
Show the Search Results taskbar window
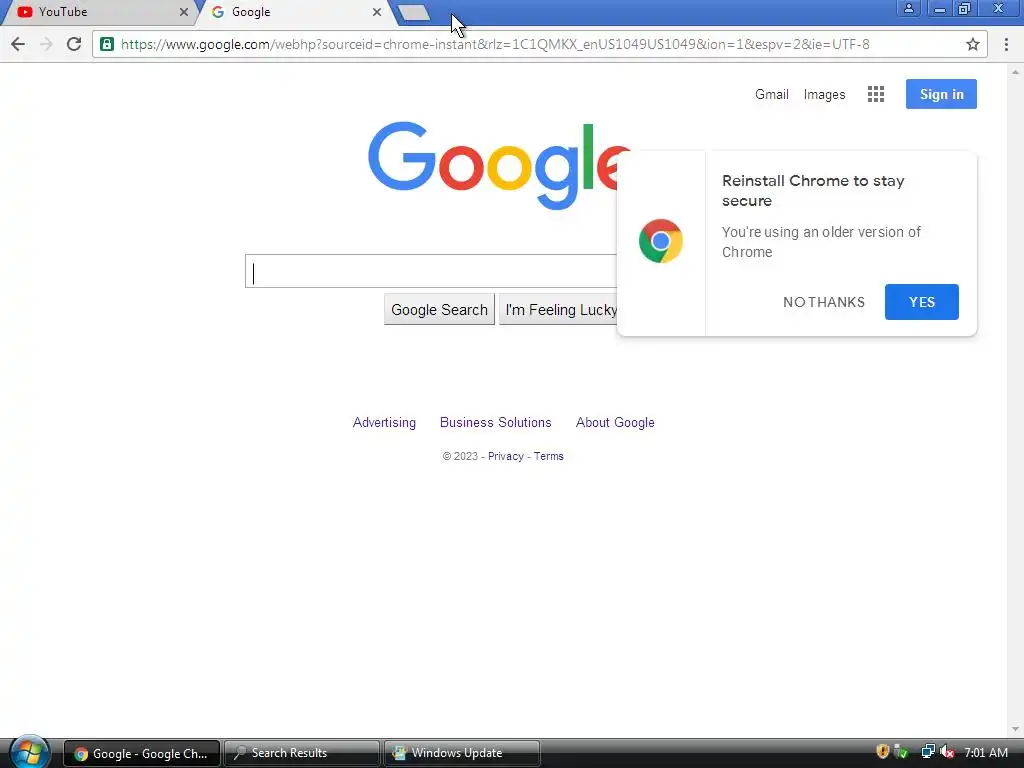(x=302, y=753)
